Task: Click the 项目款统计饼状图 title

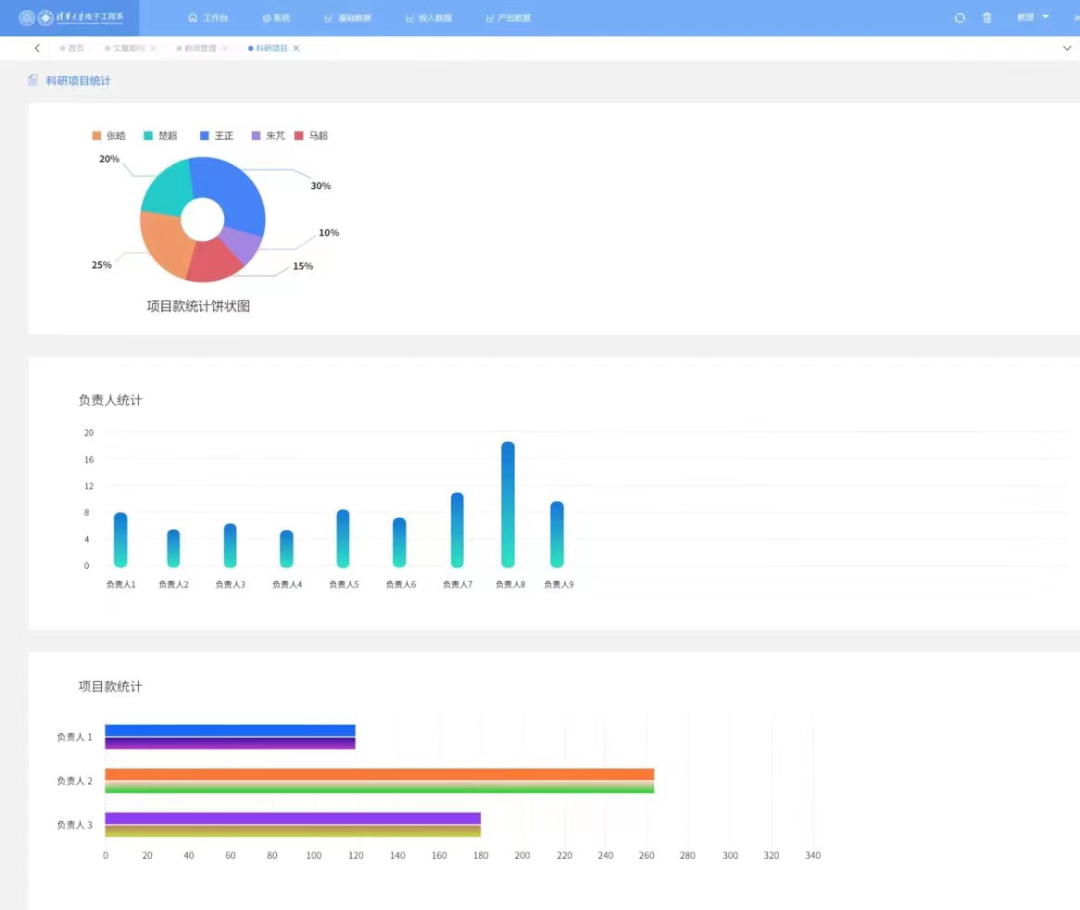Action: pyautogui.click(x=198, y=307)
